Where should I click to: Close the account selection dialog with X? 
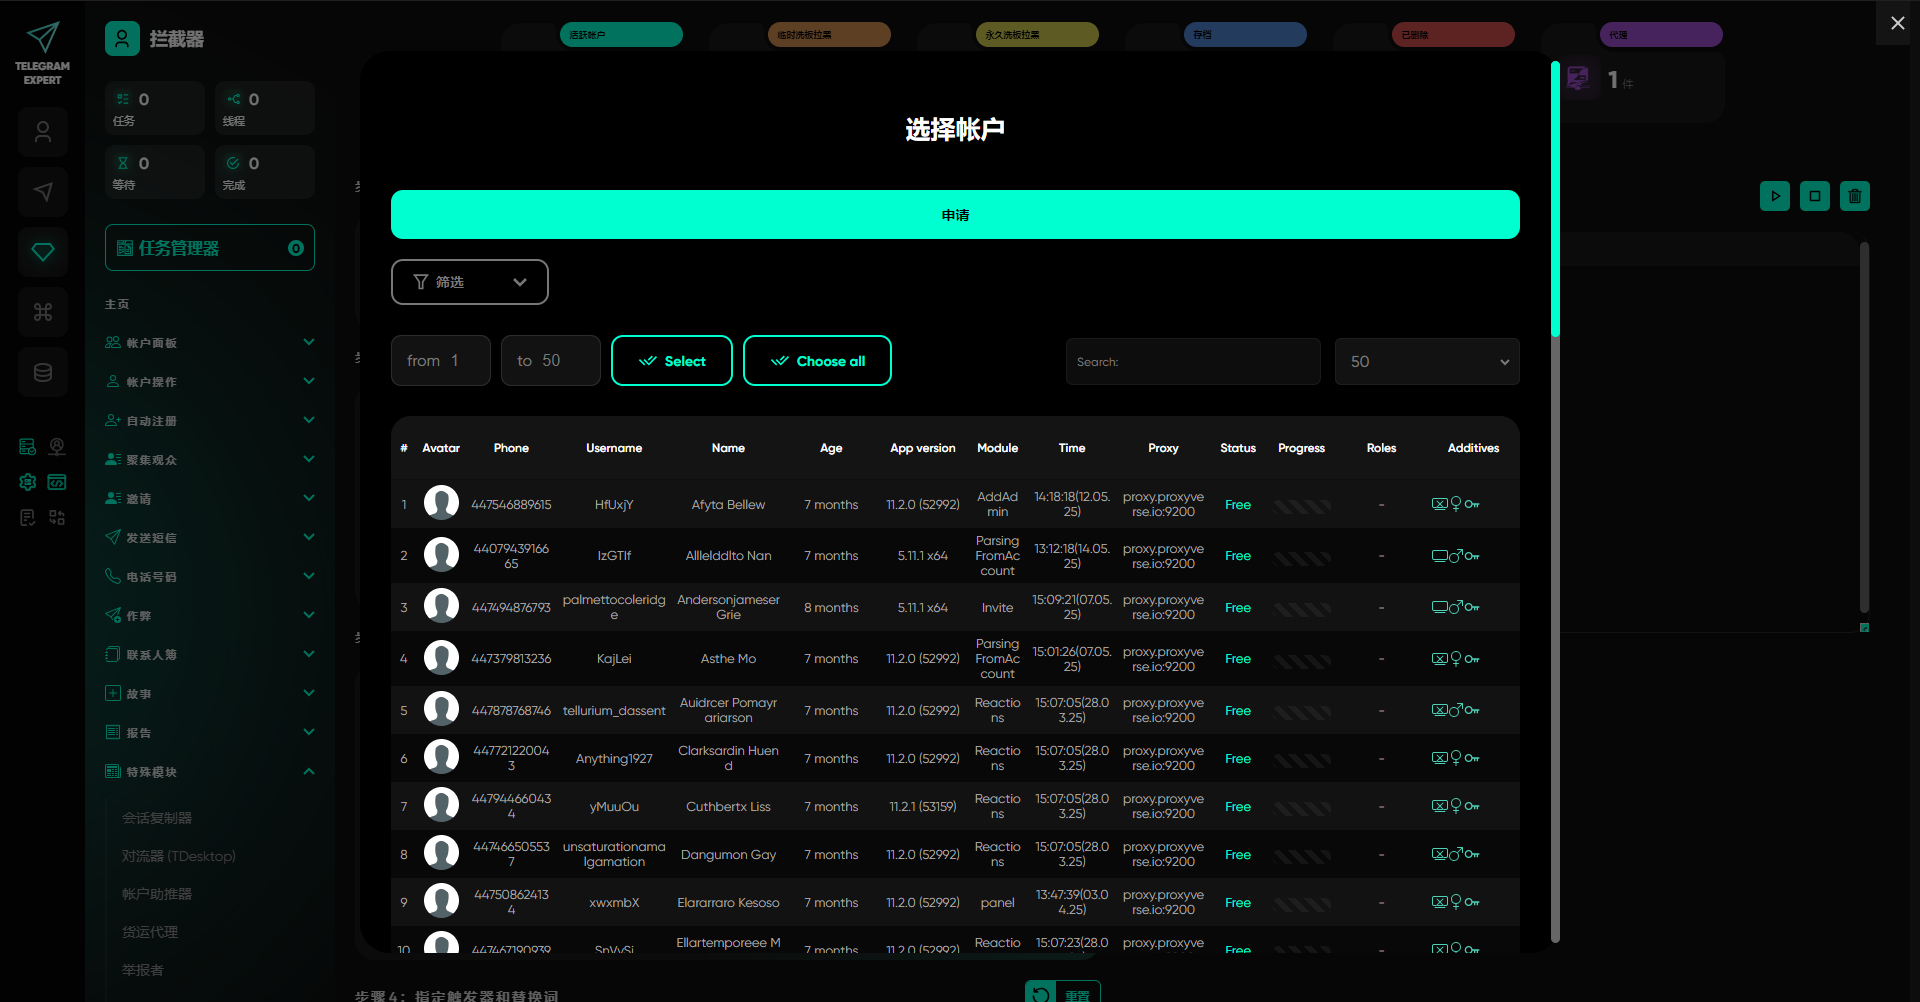click(x=1897, y=23)
